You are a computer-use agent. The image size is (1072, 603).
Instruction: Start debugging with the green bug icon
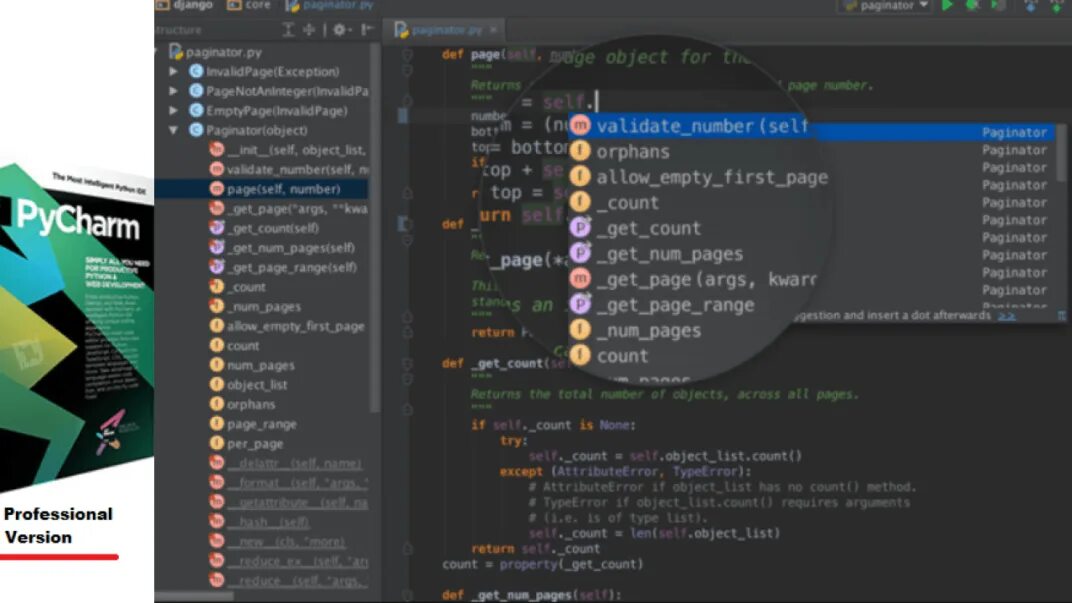(972, 5)
